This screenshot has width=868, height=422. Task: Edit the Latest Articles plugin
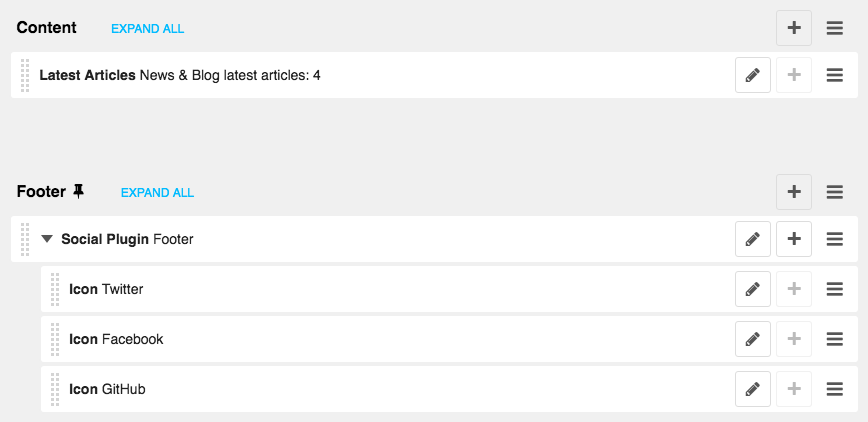pos(752,75)
